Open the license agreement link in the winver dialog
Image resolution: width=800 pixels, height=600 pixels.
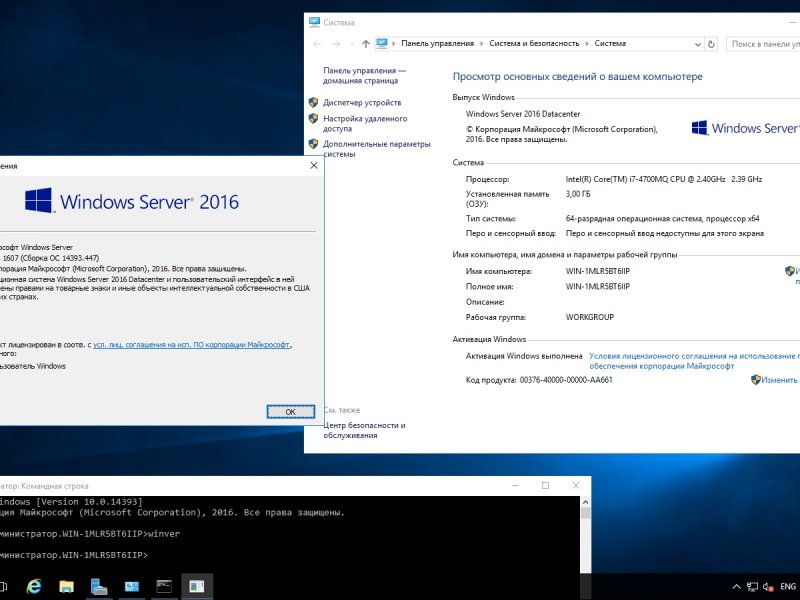click(191, 345)
